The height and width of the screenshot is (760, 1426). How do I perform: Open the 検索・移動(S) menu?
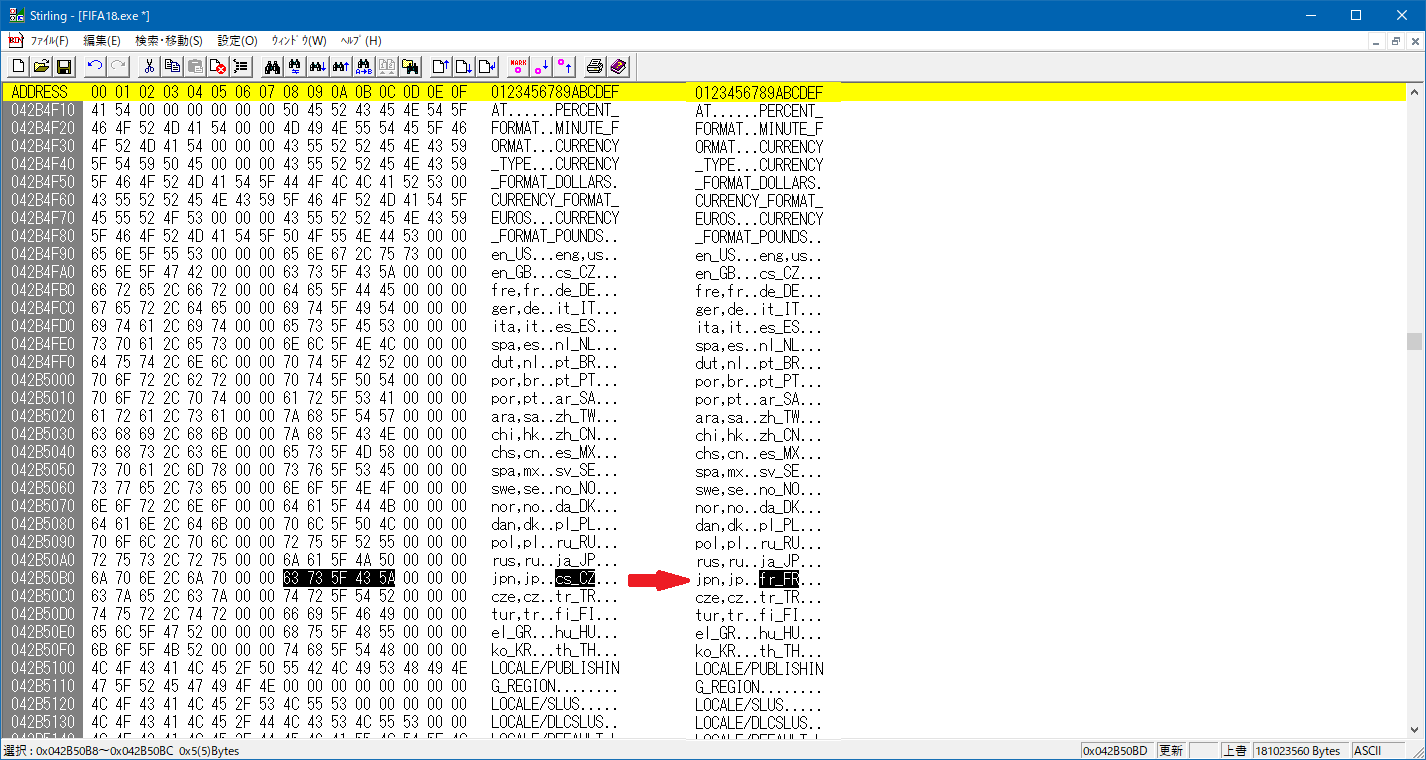coord(169,41)
